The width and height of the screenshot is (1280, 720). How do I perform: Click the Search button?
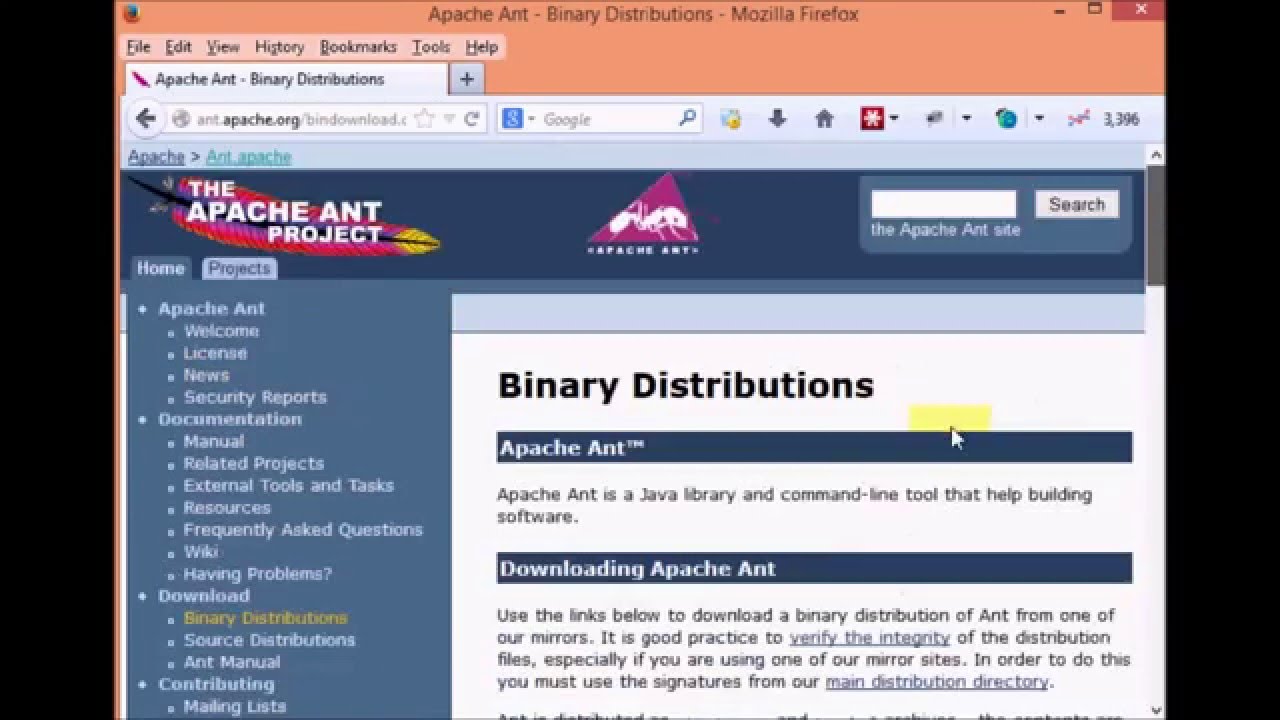click(x=1076, y=204)
